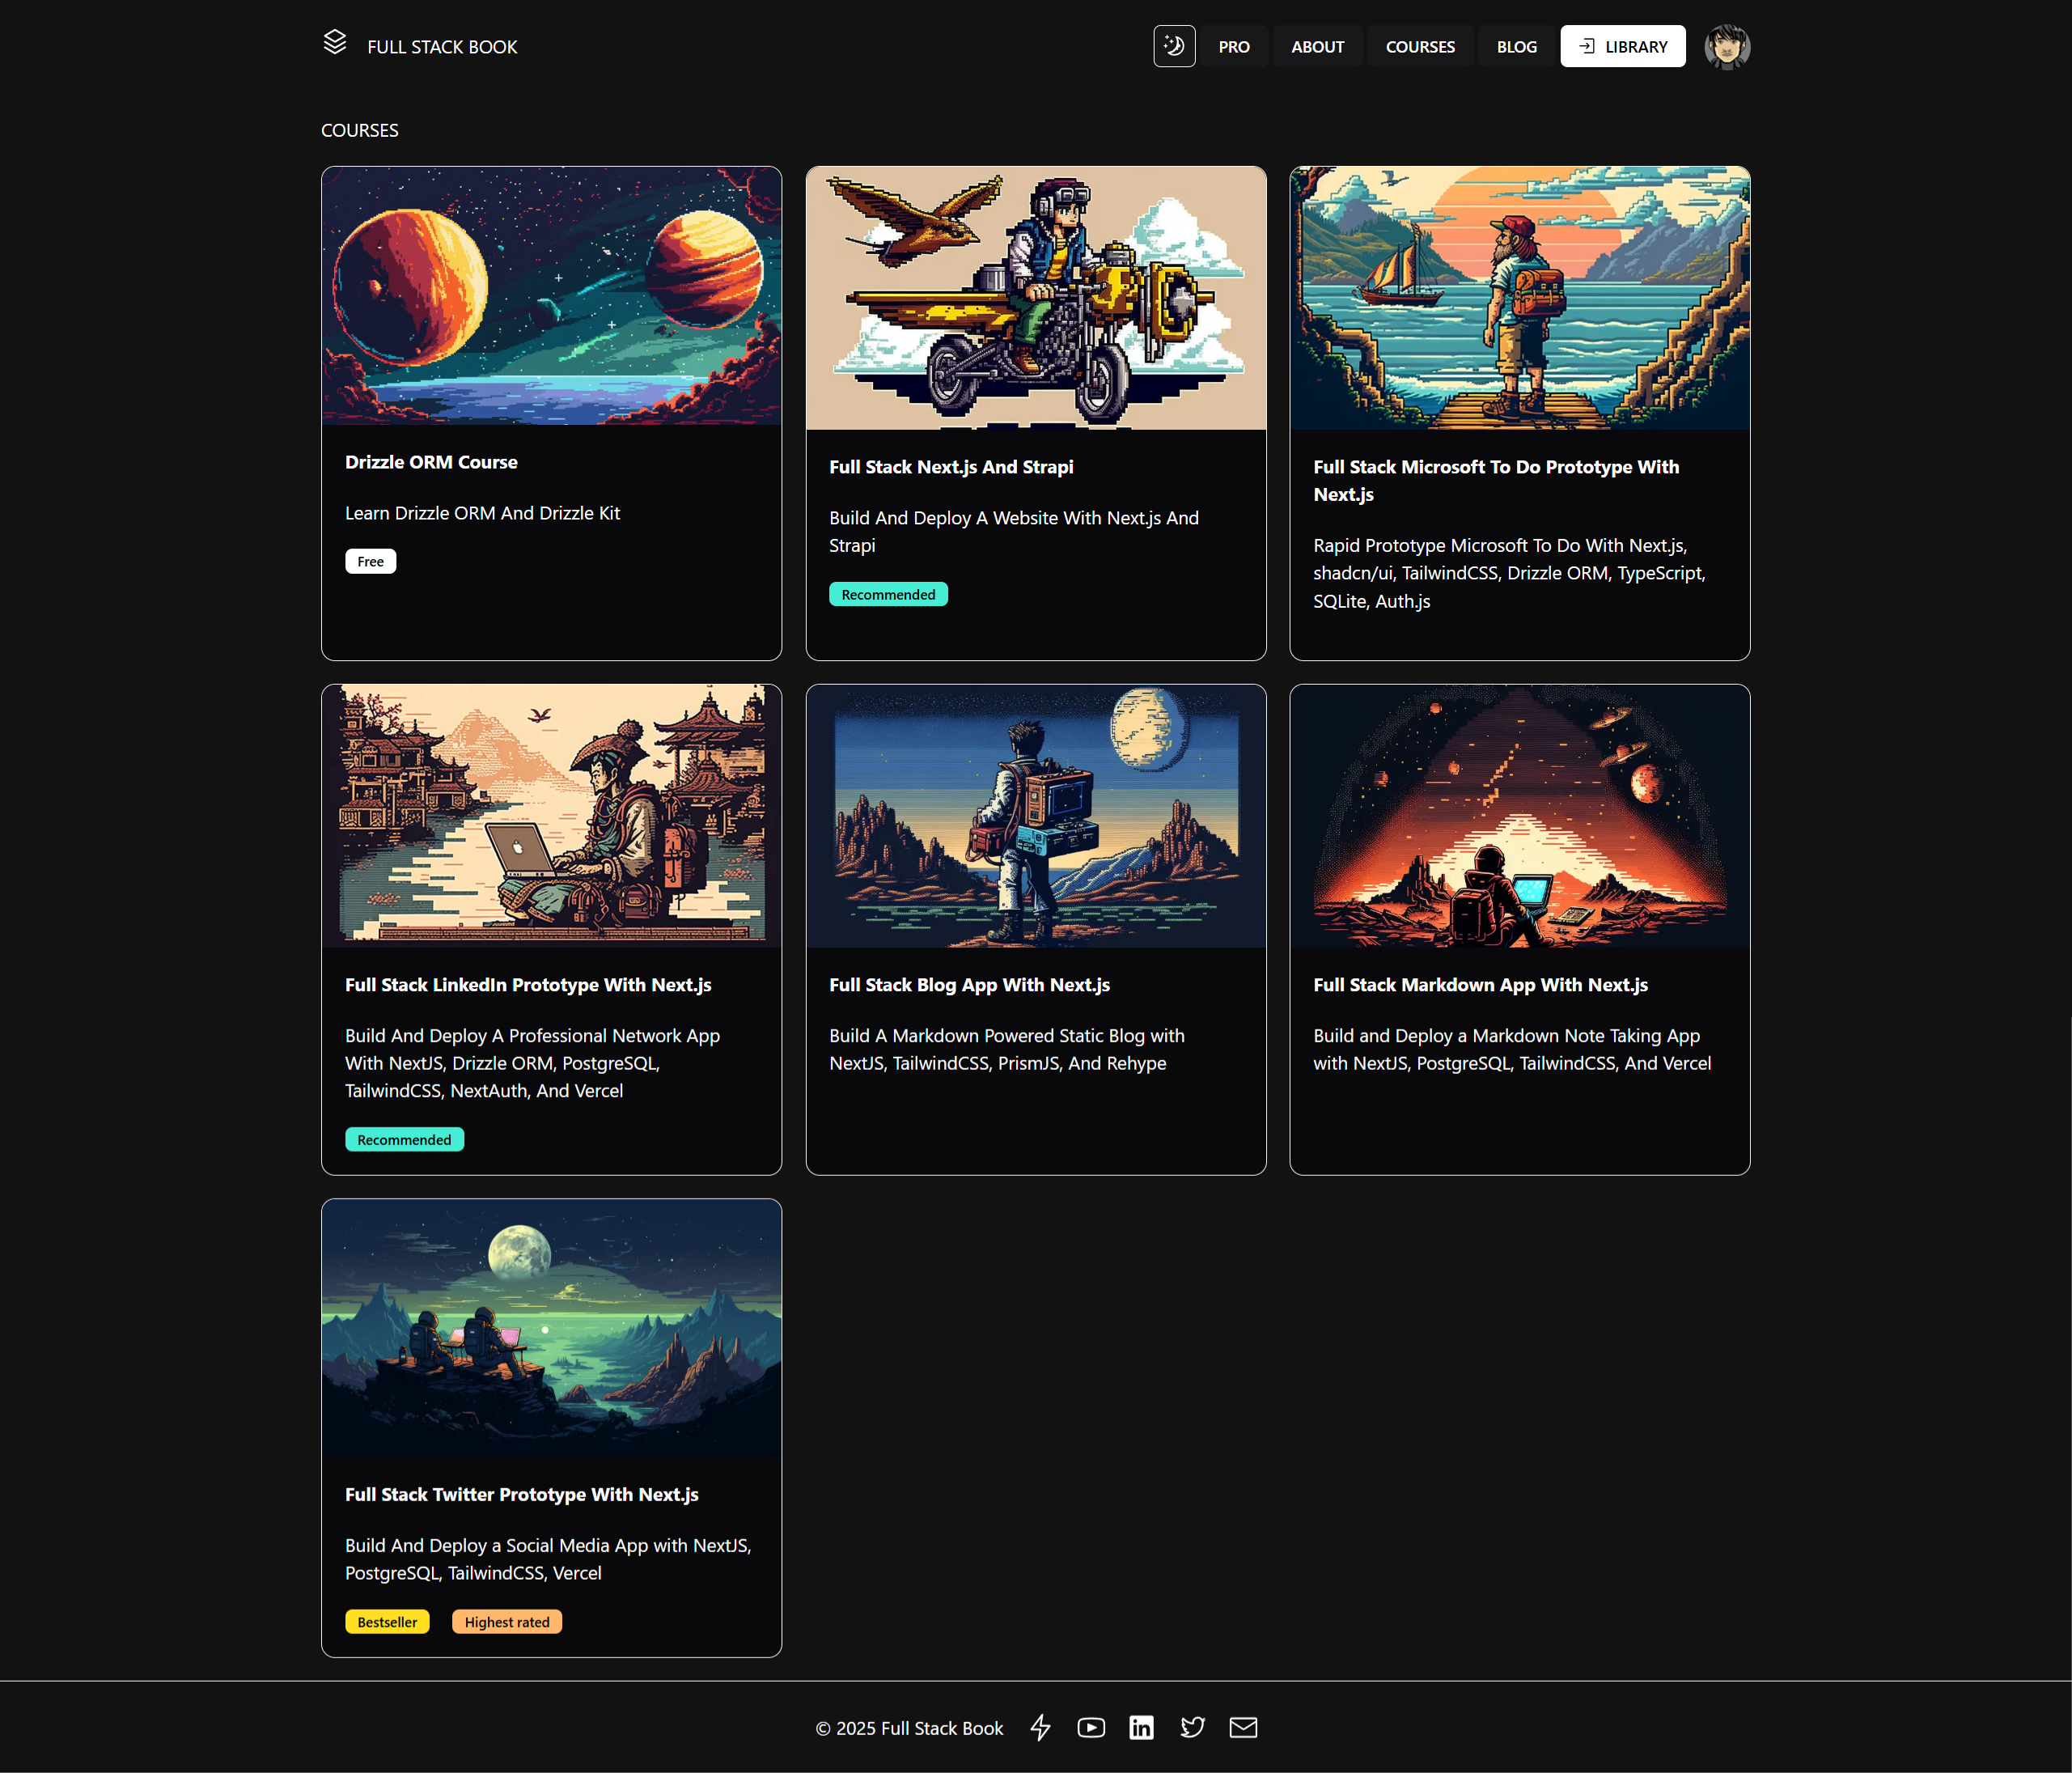This screenshot has height=1773, width=2072.
Task: Click the lightning bolt icon in footer
Action: 1040,1728
